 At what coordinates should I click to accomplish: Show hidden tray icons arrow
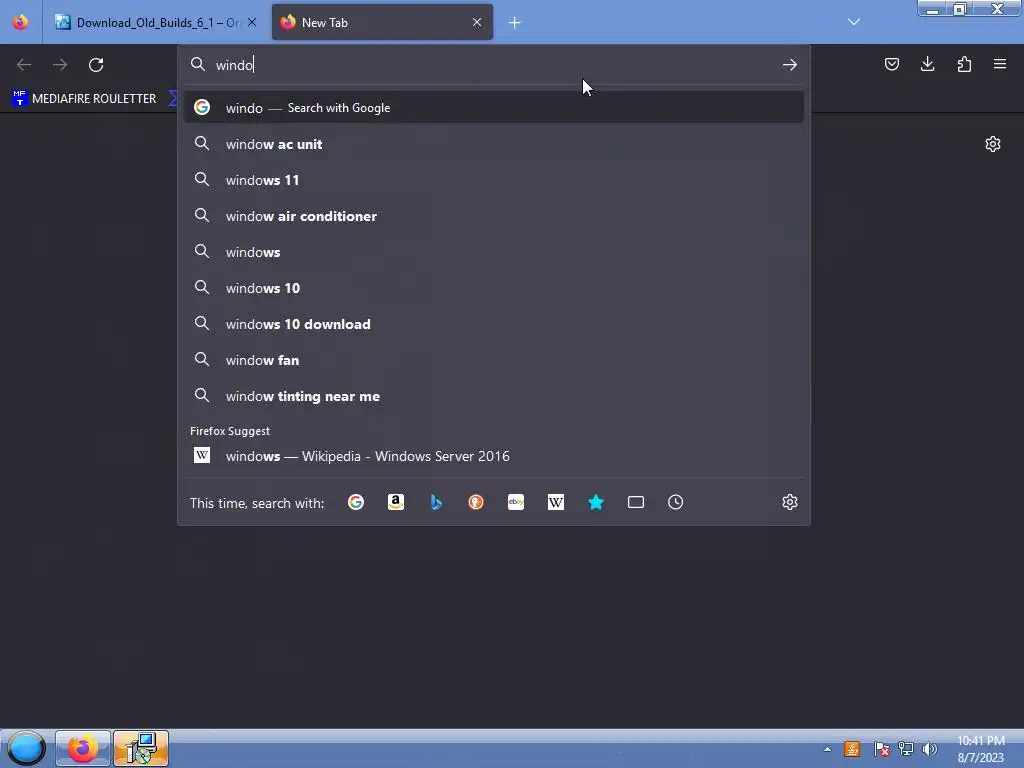pos(827,749)
